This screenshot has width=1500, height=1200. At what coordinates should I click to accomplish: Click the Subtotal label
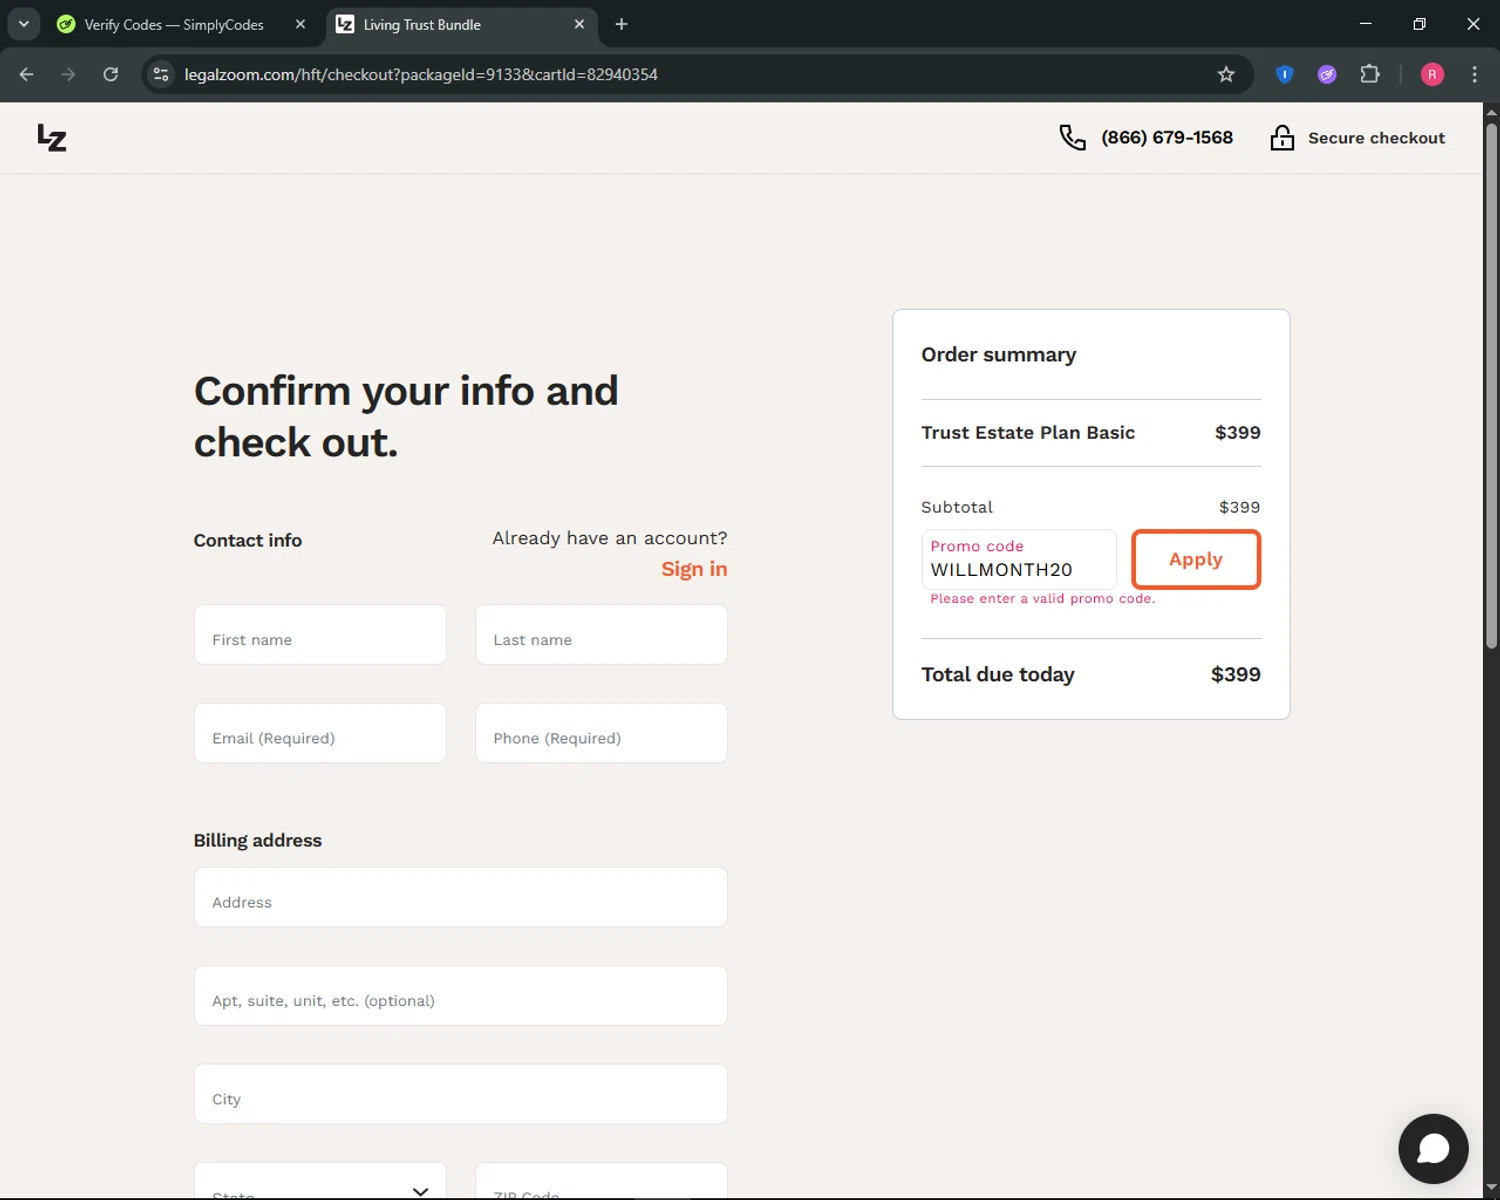(957, 507)
